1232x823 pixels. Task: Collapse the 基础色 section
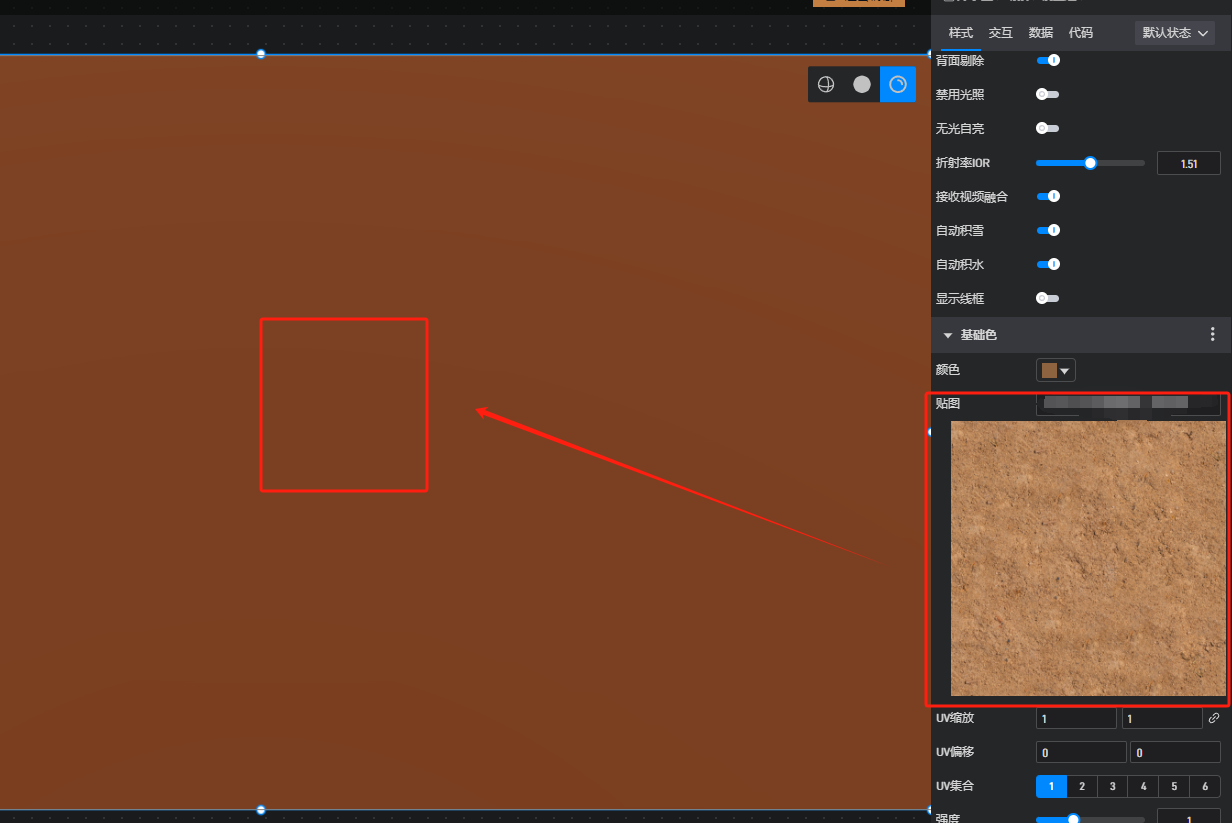click(x=948, y=335)
